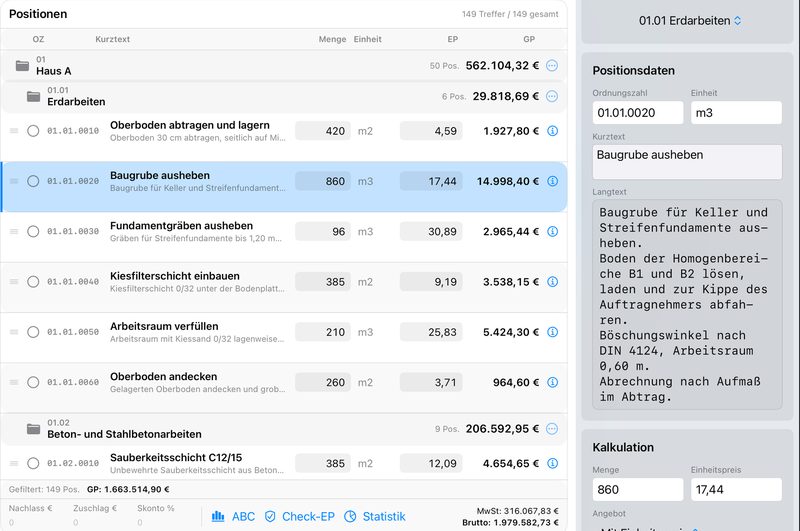Open the Statistik view

point(374,517)
